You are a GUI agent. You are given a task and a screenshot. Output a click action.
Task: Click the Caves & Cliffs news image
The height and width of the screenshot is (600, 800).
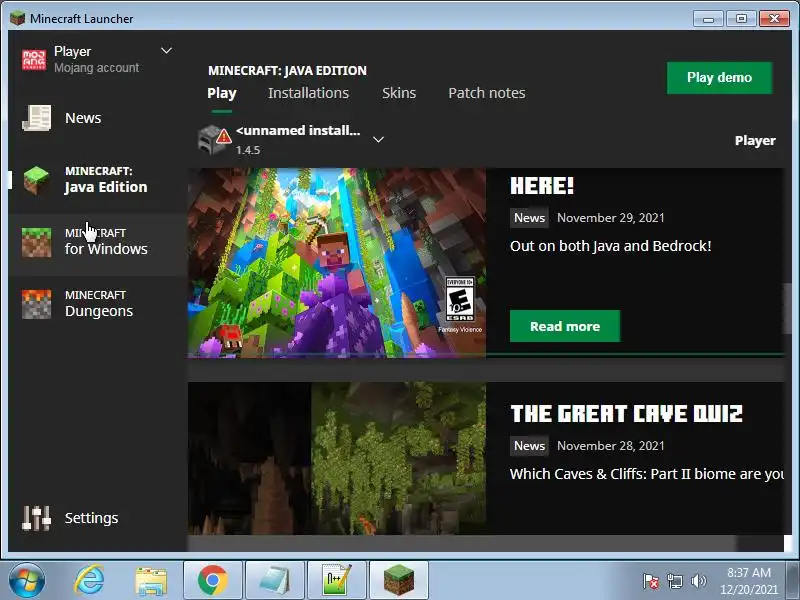coord(337,263)
